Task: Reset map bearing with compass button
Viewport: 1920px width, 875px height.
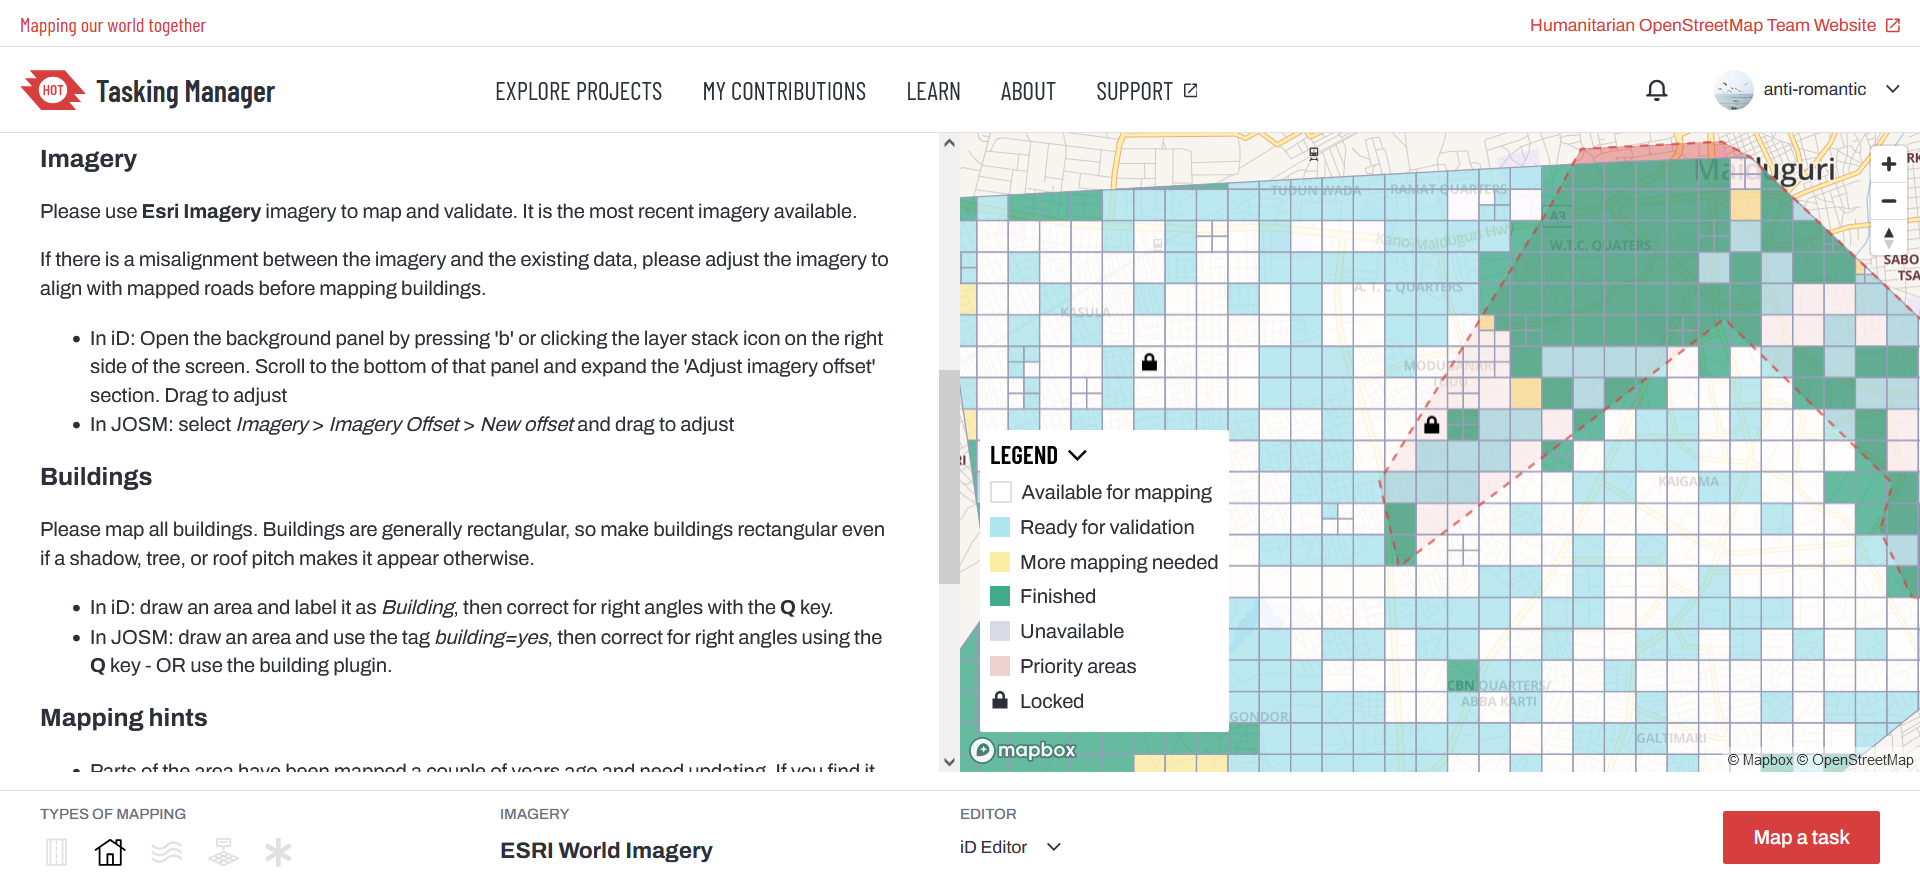Action: tap(1888, 238)
